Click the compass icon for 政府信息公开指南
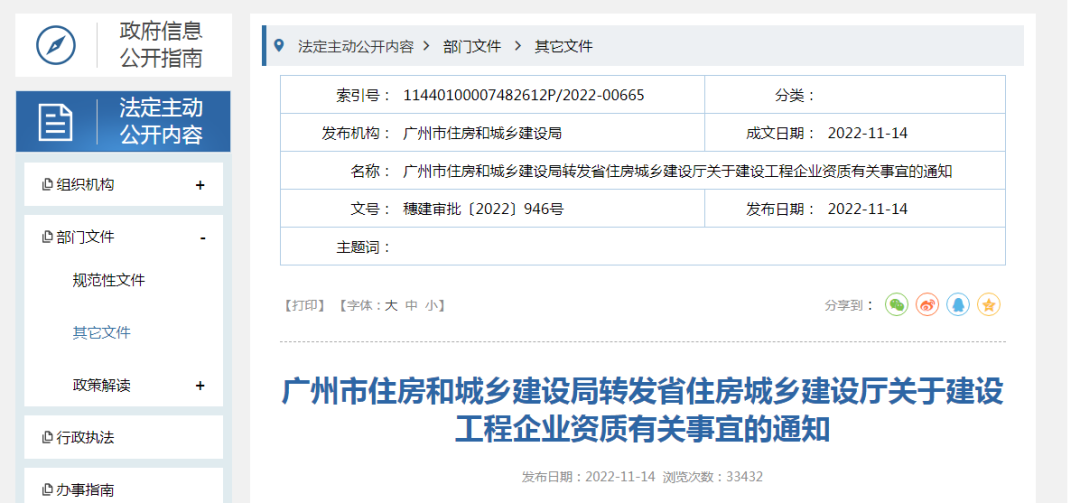The width and height of the screenshot is (1080, 503). [x=56, y=45]
